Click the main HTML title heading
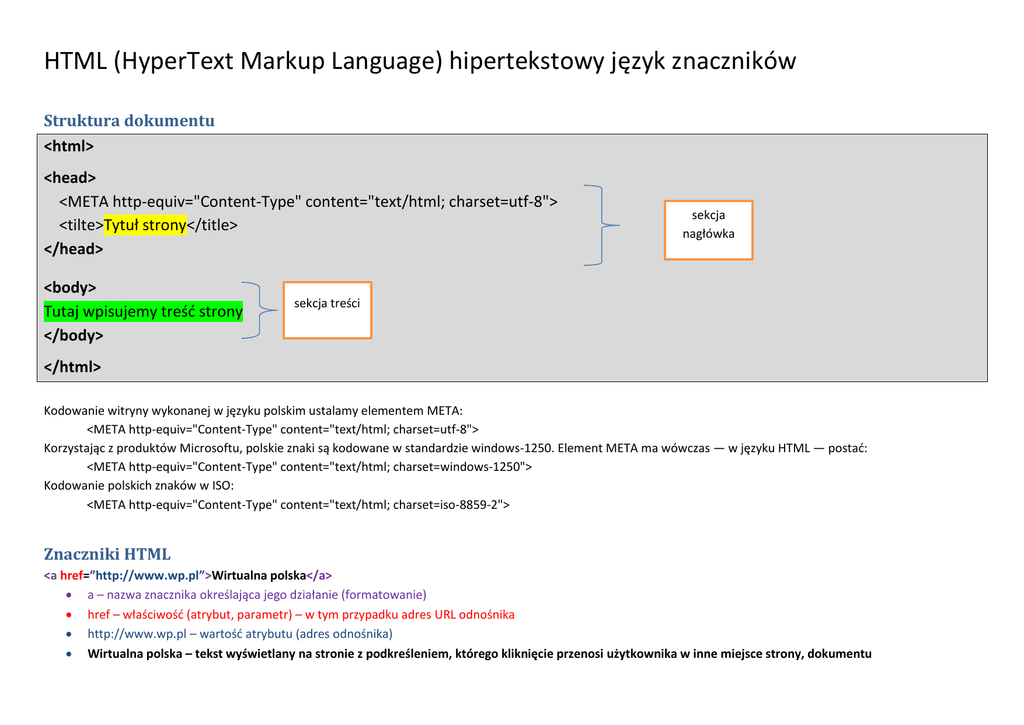This screenshot has height=725, width=1024. 420,62
